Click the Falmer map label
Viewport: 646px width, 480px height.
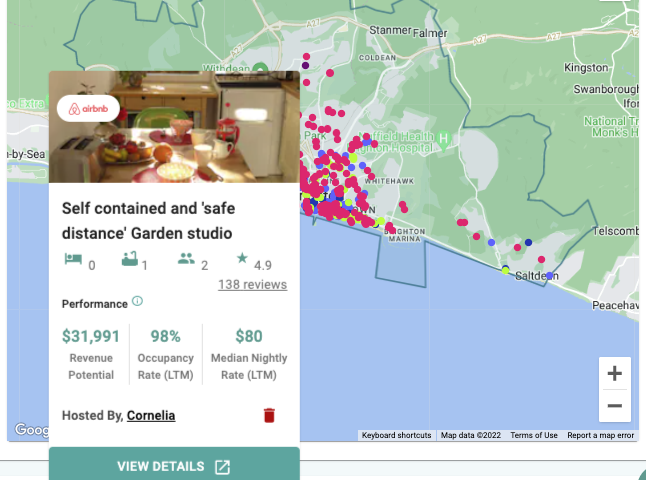(430, 33)
